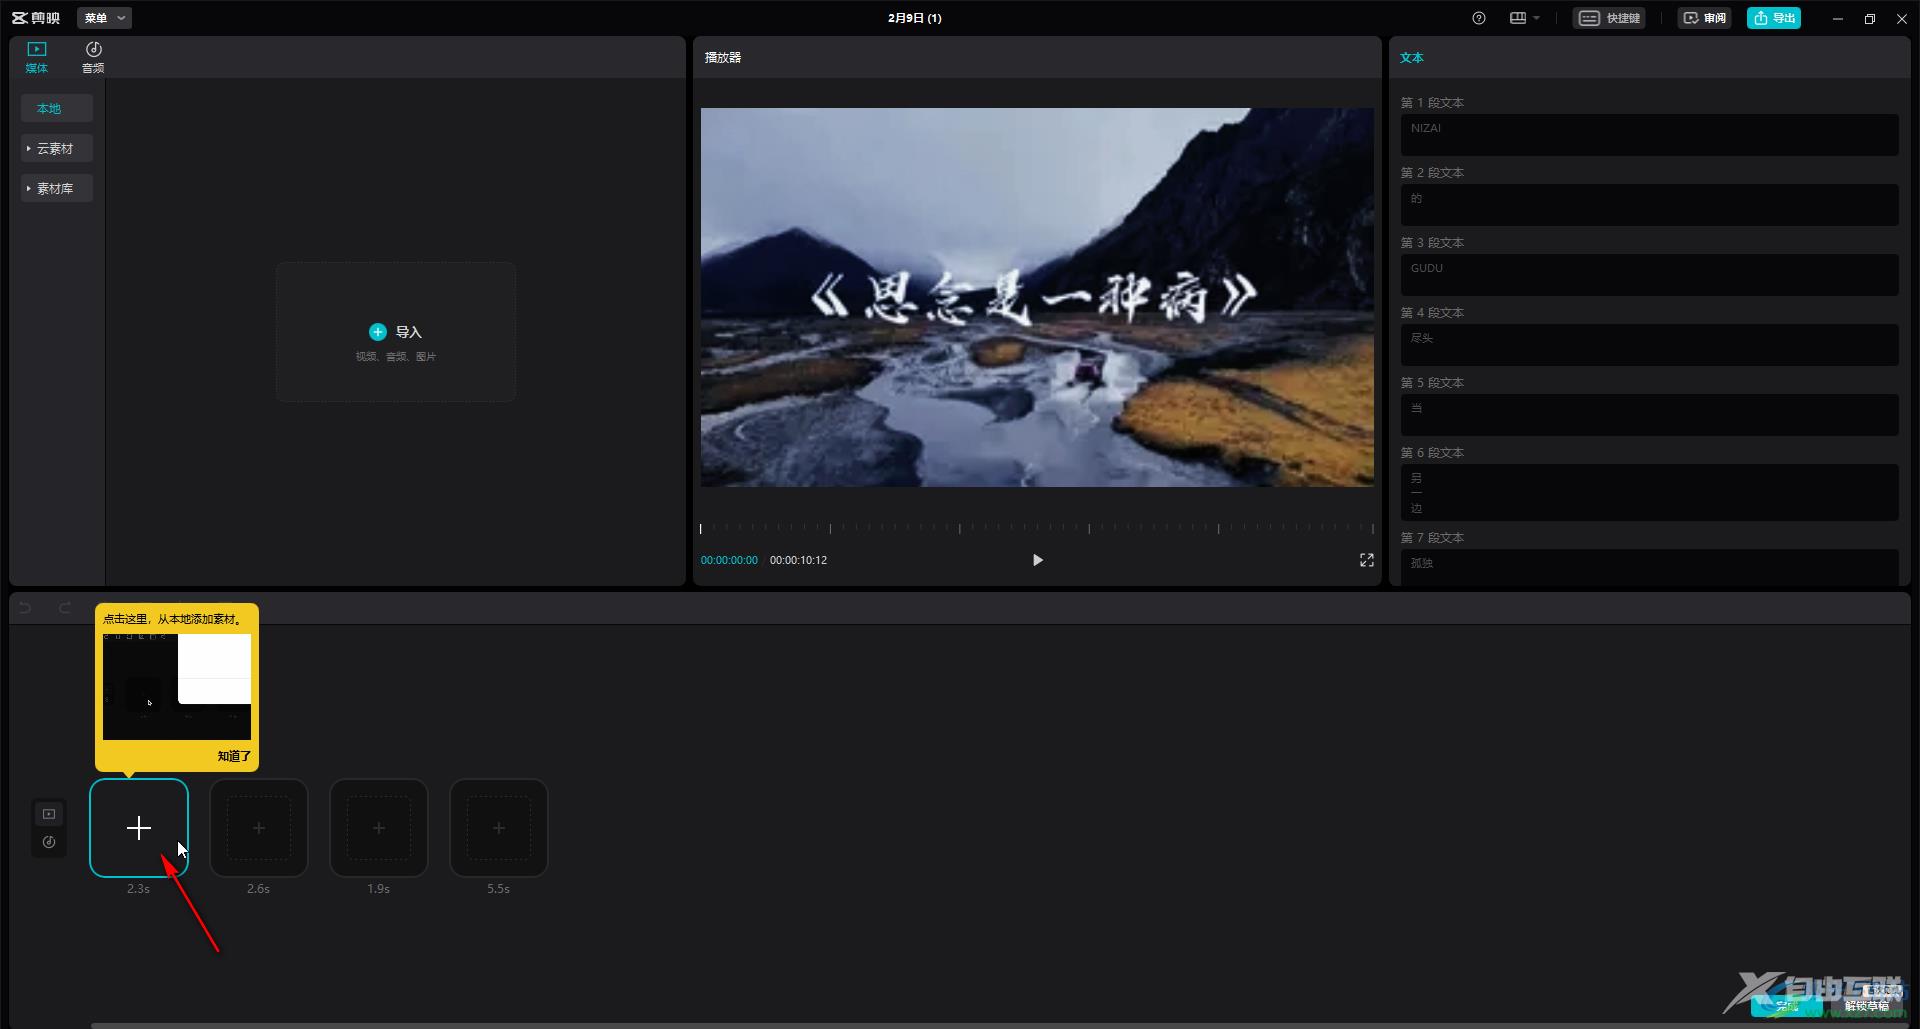
Task: Edit the 第 3 段文本 field GUDU
Action: 1649,275
